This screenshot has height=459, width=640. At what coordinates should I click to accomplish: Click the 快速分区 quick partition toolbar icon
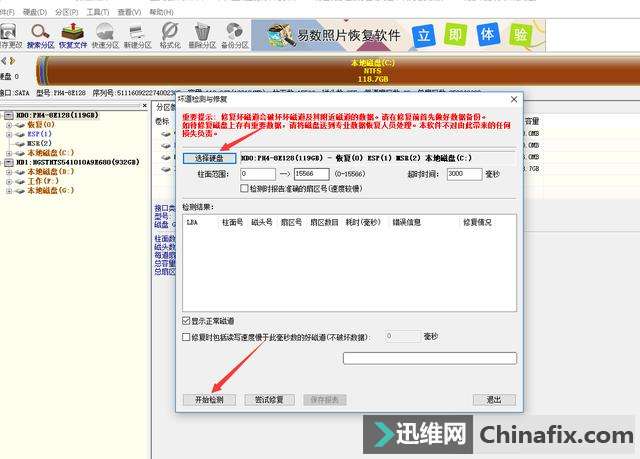[x=105, y=36]
